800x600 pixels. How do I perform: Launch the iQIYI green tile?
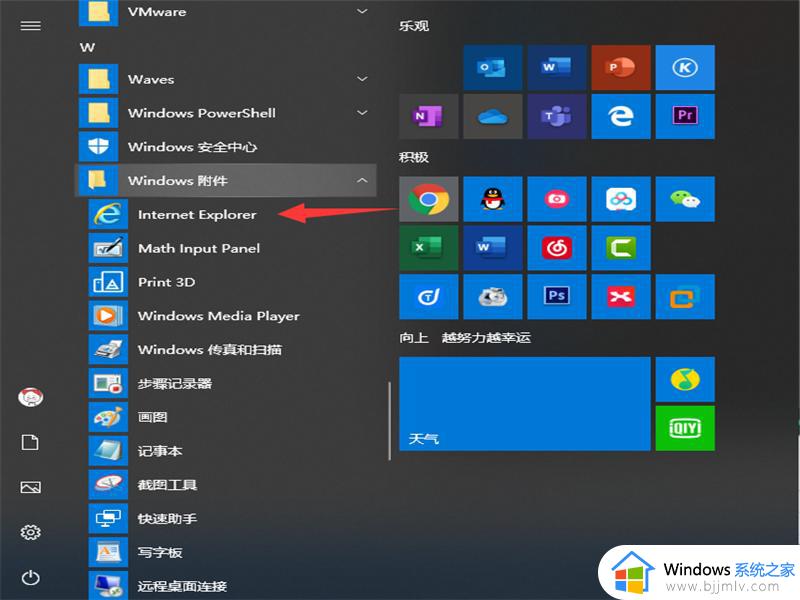coord(685,428)
